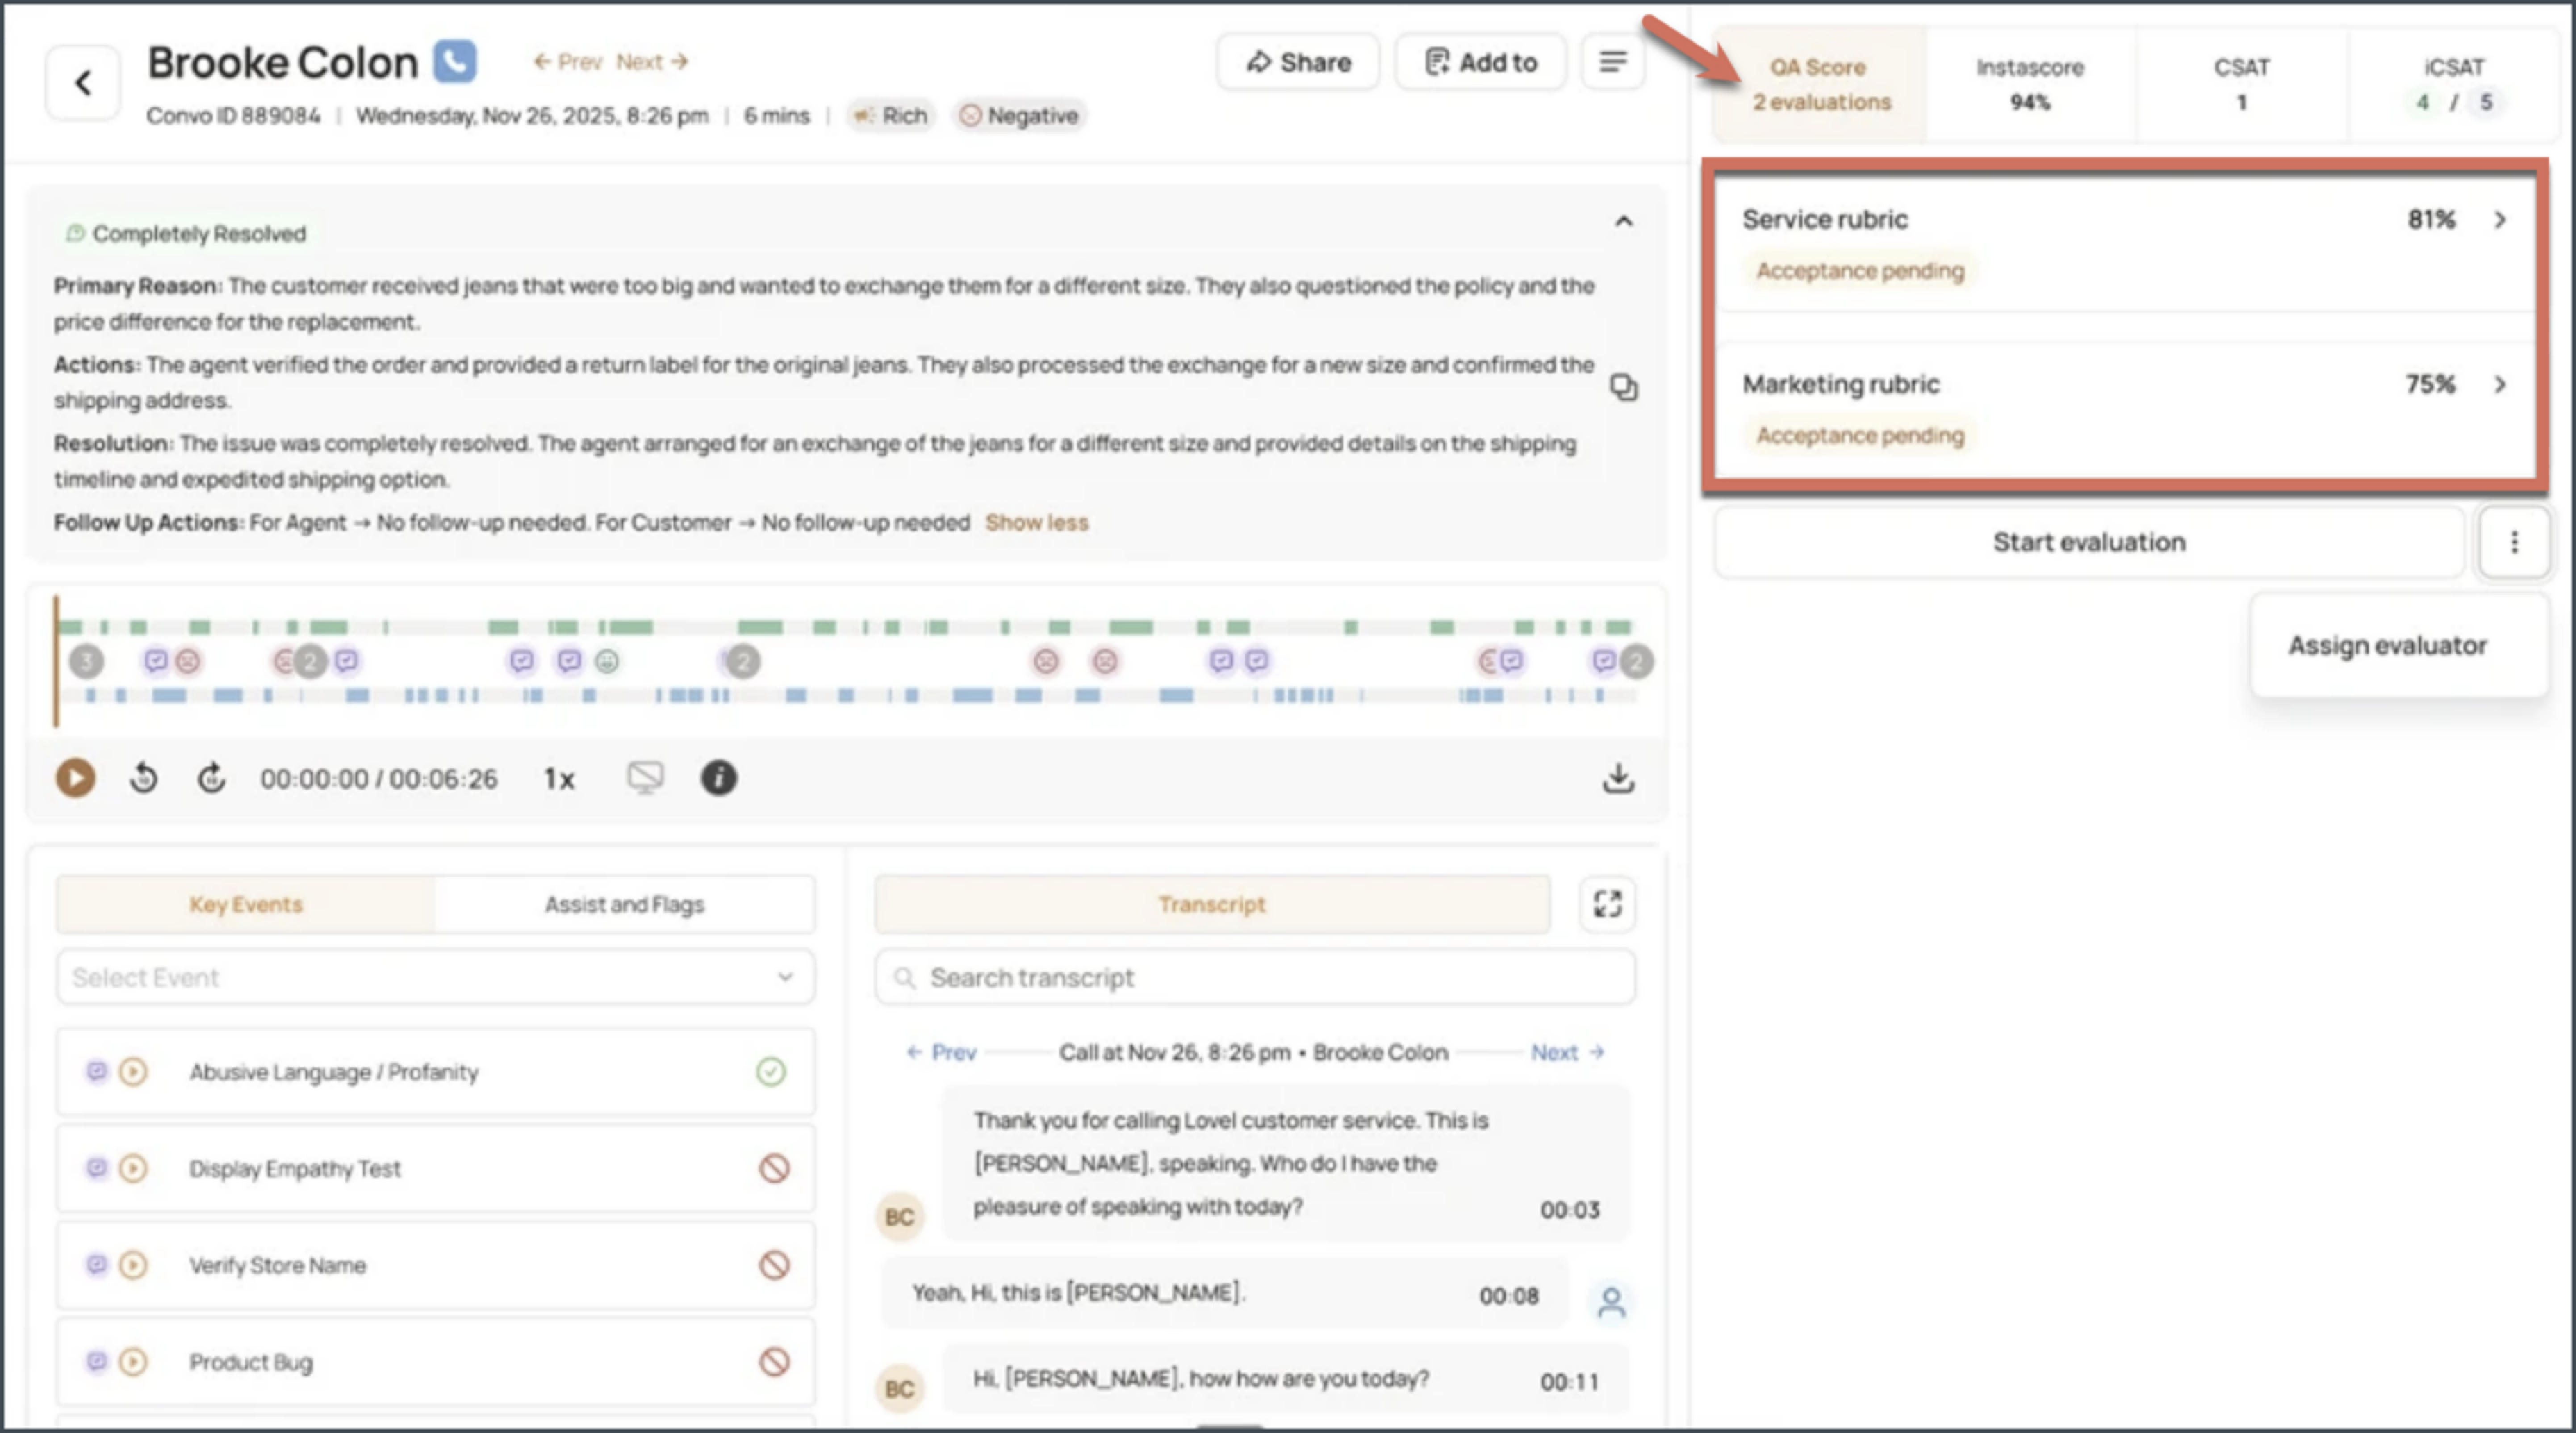Screen dimensions: 2576x1433
Task: Click the Search transcript field
Action: pyautogui.click(x=1255, y=977)
